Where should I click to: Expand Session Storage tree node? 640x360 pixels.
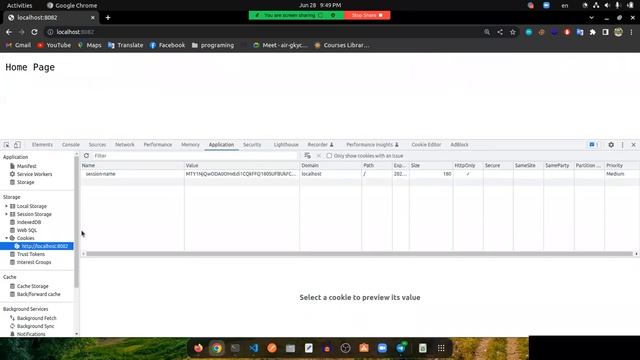tap(6, 214)
